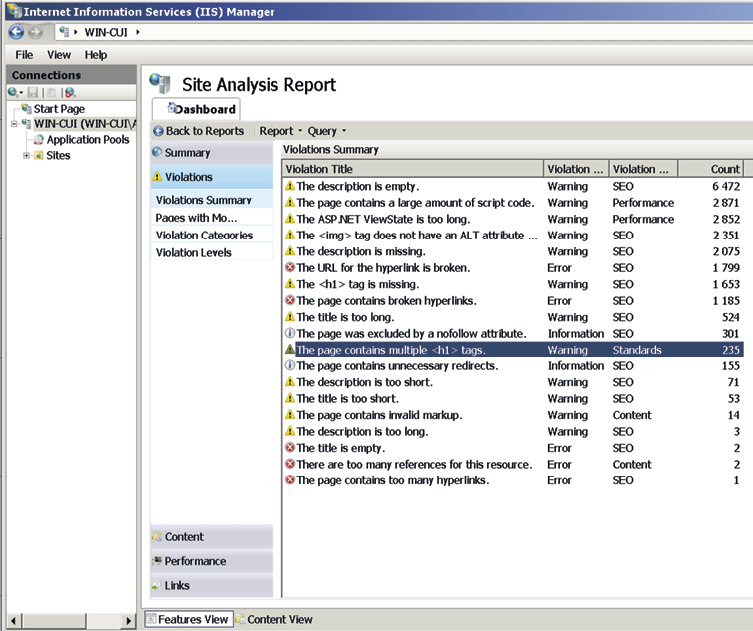The width and height of the screenshot is (753, 631).
Task: Open the Links section
Action: (x=212, y=585)
